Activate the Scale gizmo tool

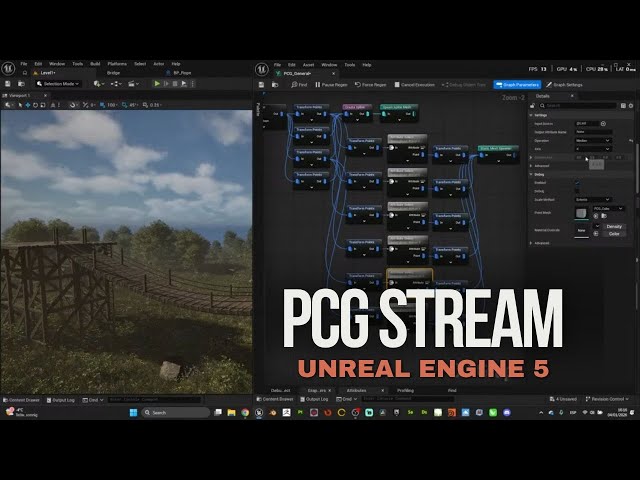43,105
